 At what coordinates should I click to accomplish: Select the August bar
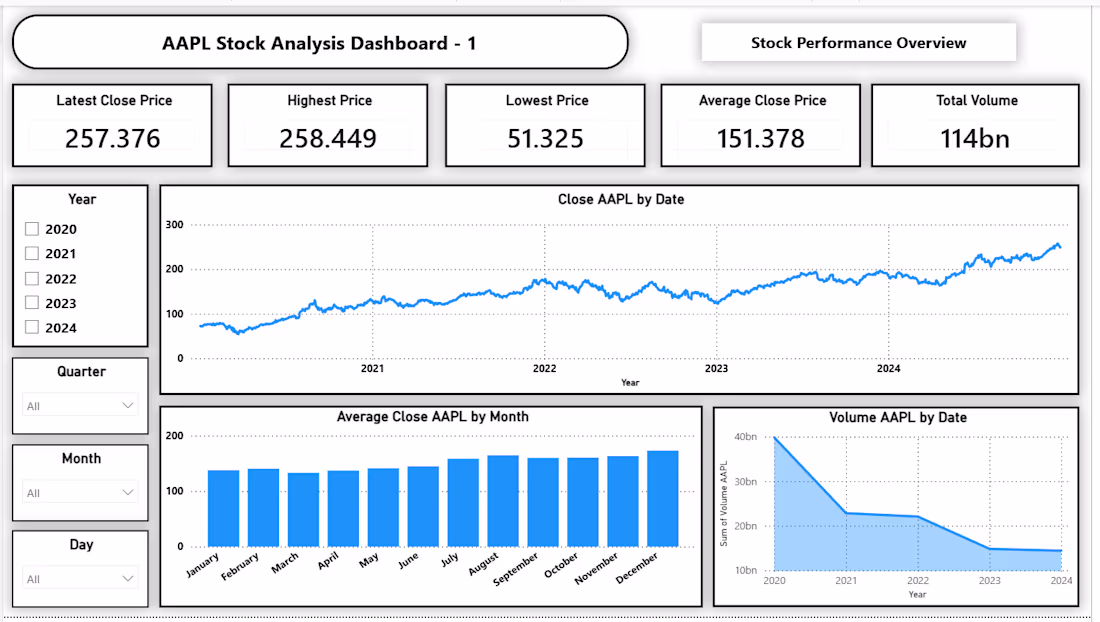click(503, 501)
